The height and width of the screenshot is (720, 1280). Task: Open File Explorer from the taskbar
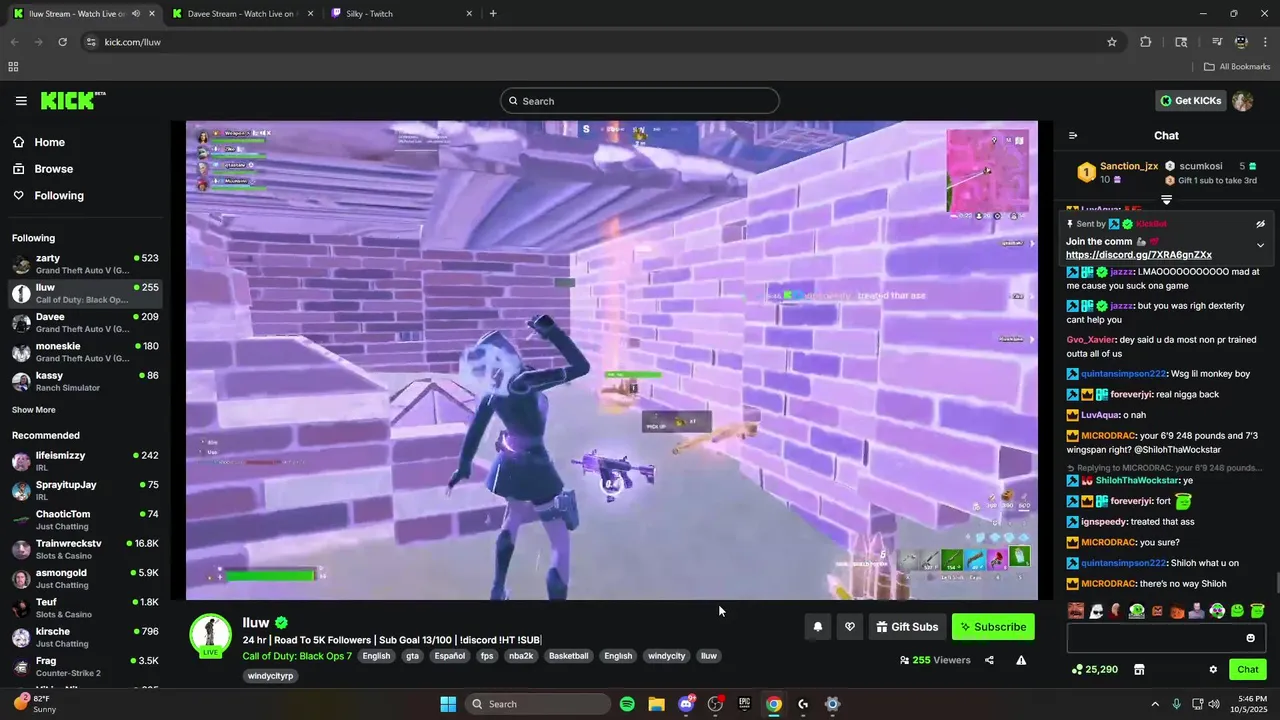[656, 704]
